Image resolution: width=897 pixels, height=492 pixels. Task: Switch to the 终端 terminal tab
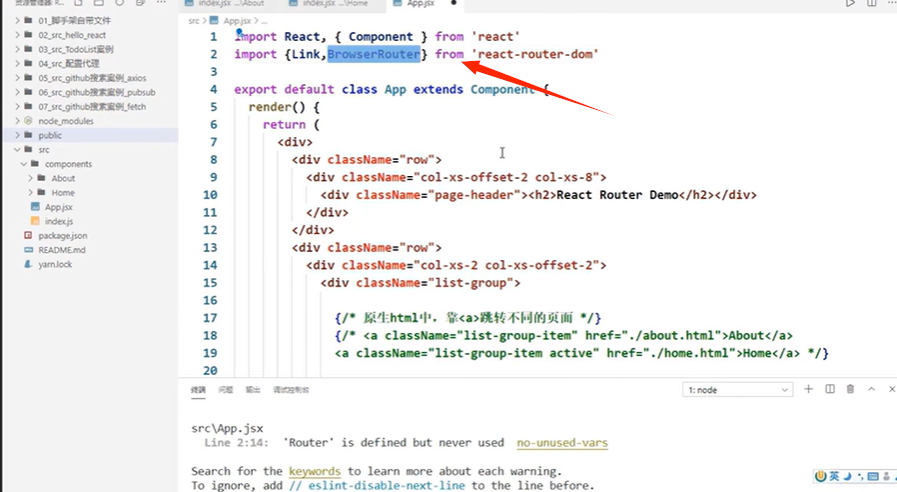(198, 390)
